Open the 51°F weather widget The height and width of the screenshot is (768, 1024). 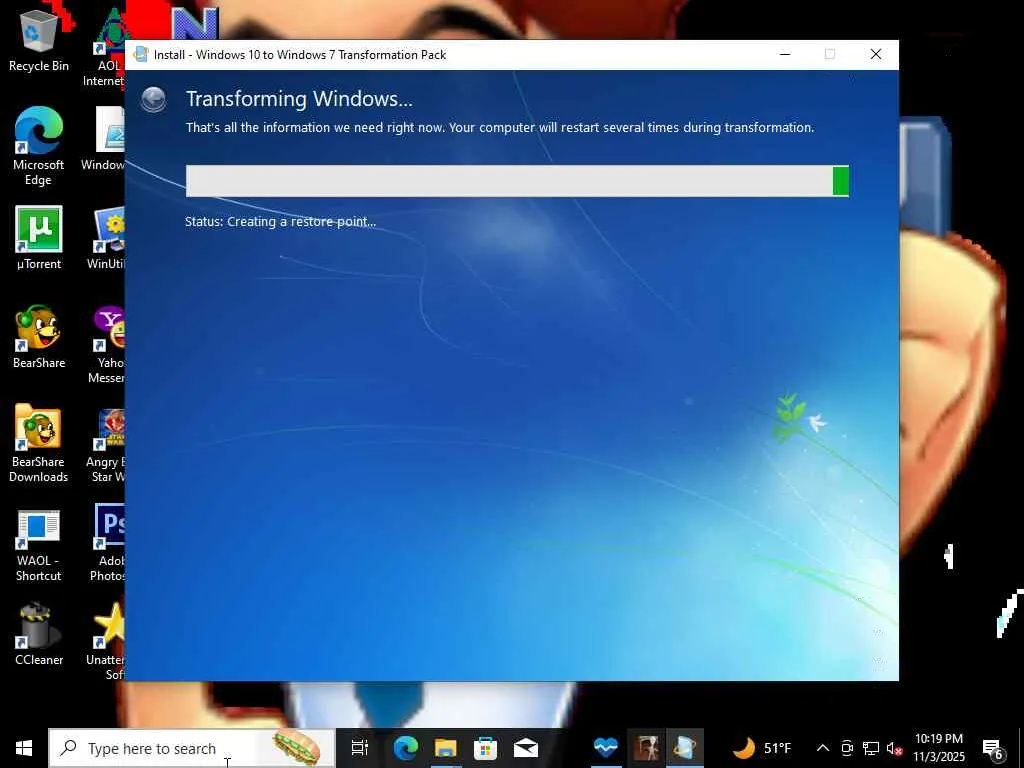coord(761,748)
